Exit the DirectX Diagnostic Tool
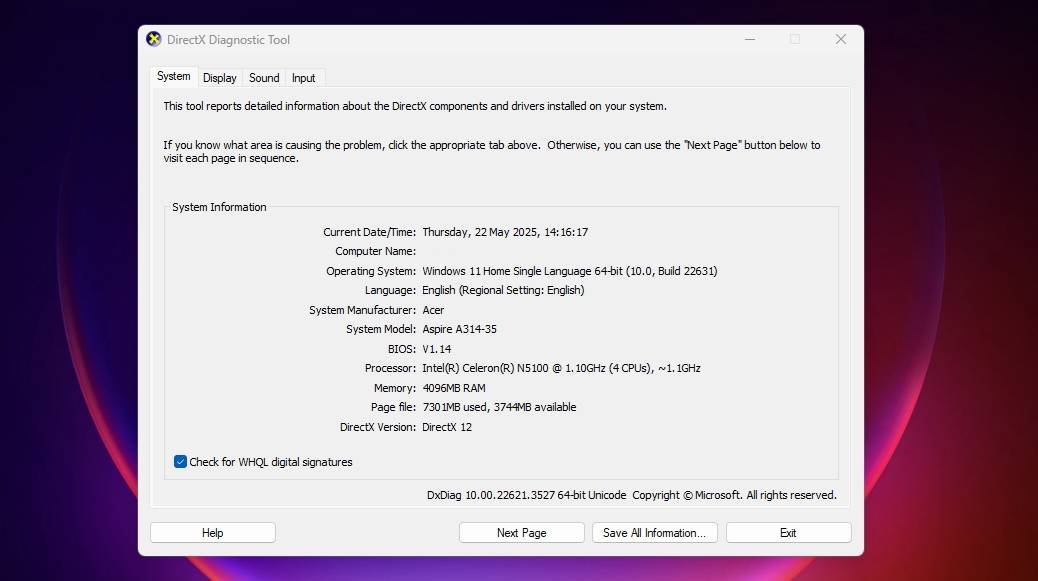The image size is (1038, 581). pyautogui.click(x=788, y=533)
